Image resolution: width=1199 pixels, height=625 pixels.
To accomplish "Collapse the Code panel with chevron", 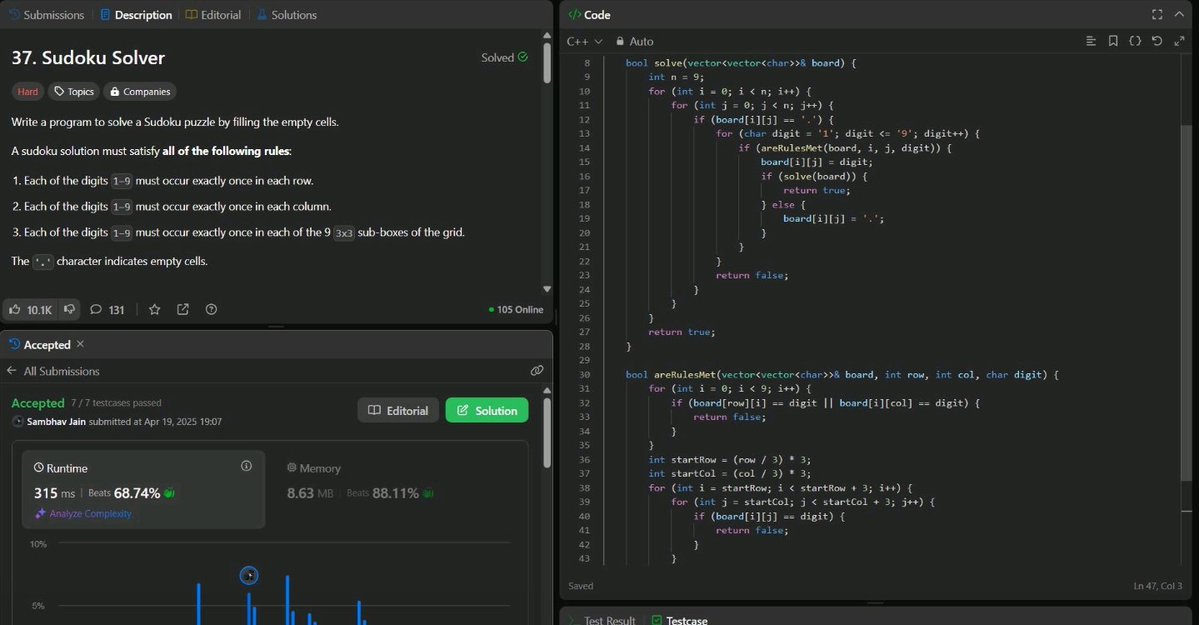I will (1179, 15).
